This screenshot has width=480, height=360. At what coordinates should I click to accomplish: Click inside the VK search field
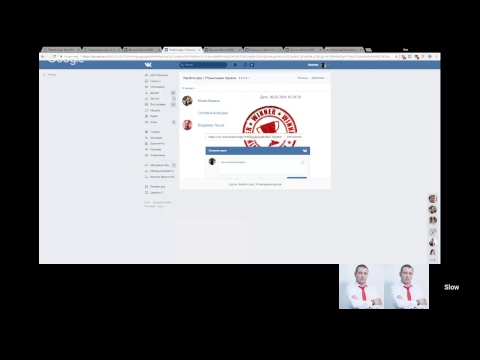pyautogui.click(x=203, y=65)
